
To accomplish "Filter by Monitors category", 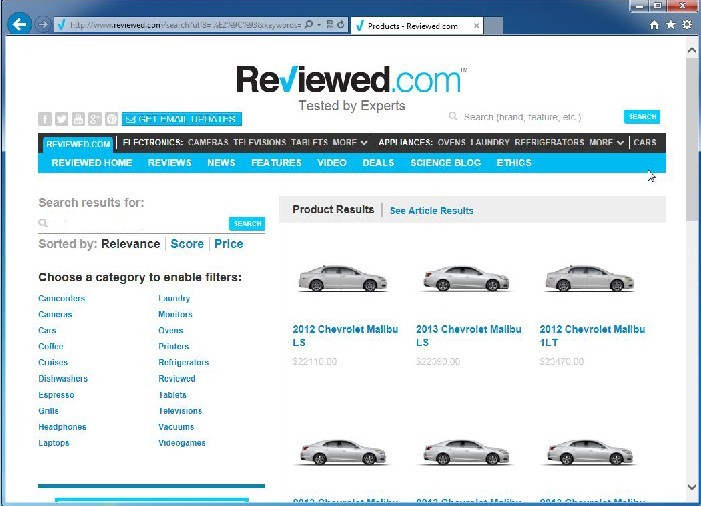I will coord(175,314).
